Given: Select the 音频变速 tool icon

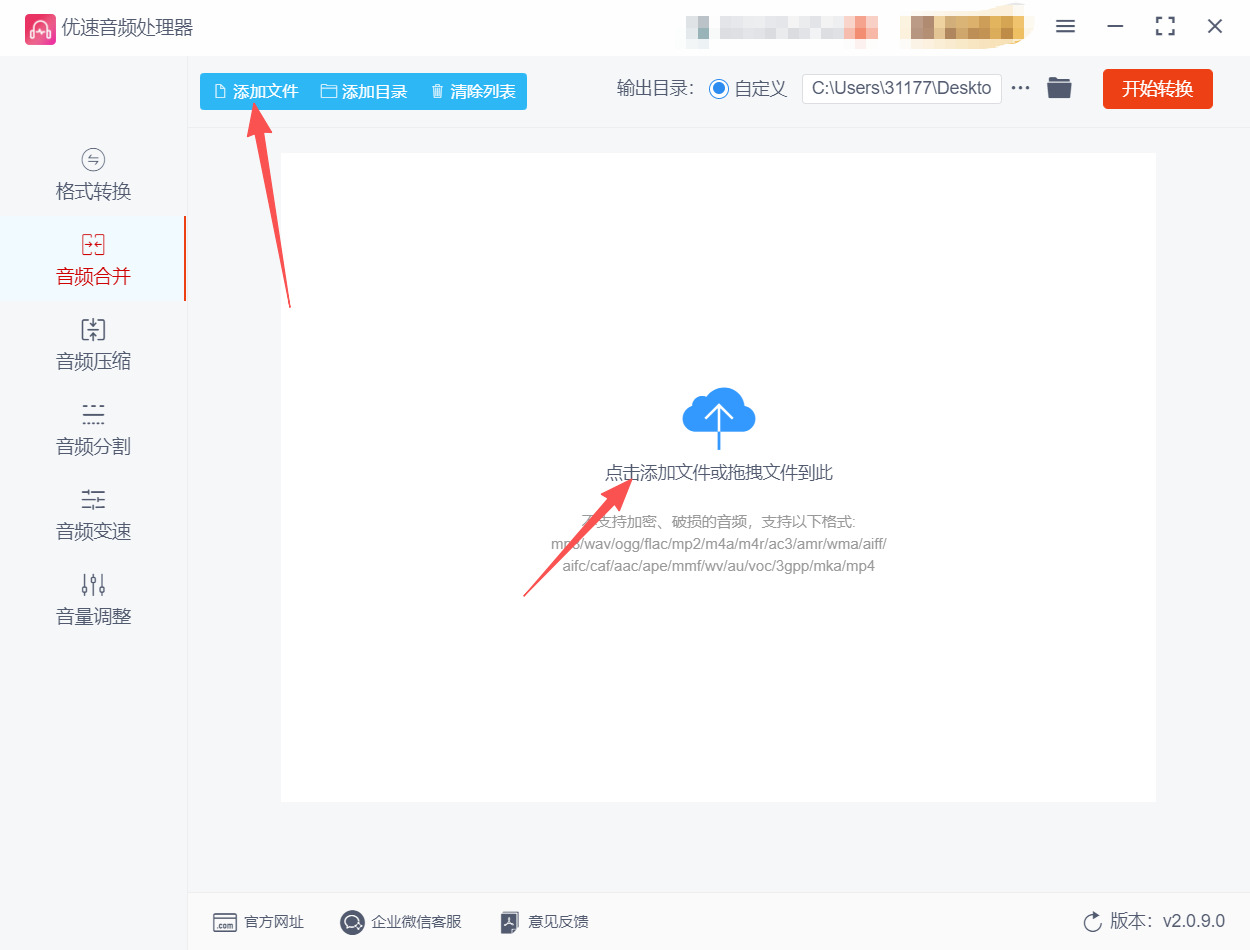Looking at the screenshot, I should point(92,499).
